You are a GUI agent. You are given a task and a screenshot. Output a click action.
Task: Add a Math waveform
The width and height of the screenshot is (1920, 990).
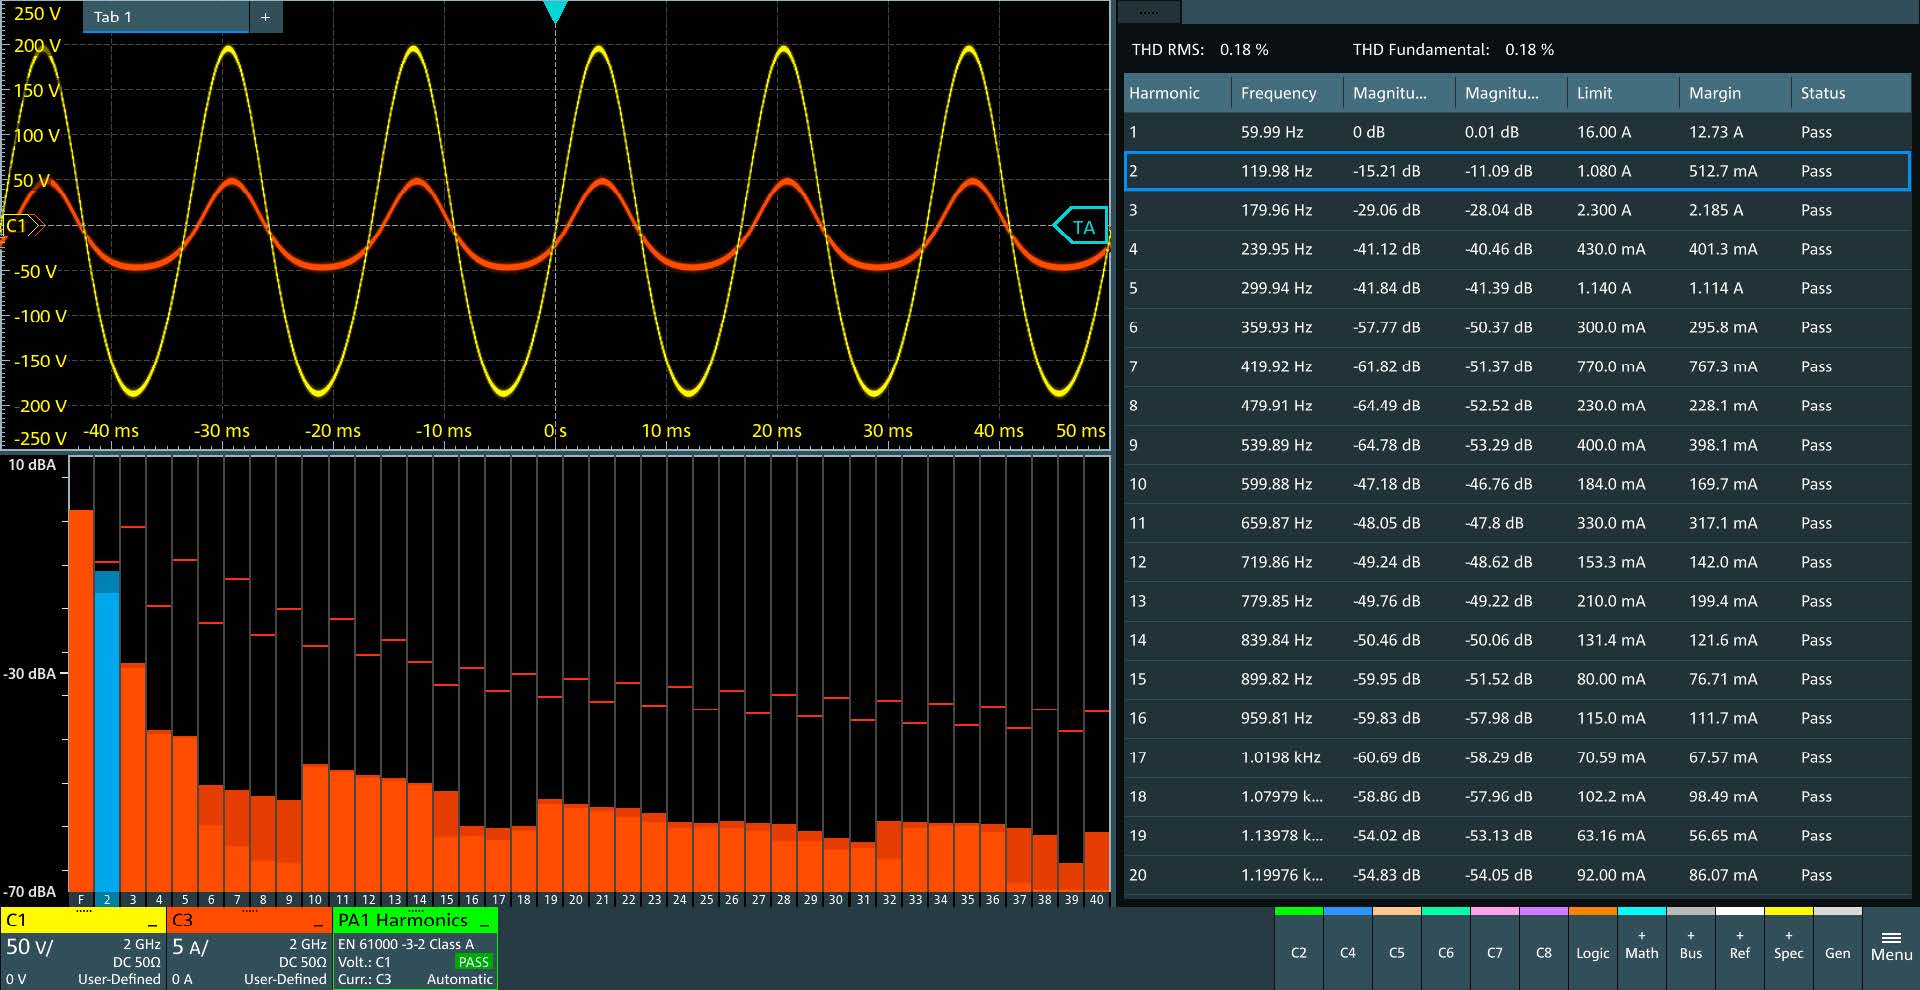[x=1641, y=947]
